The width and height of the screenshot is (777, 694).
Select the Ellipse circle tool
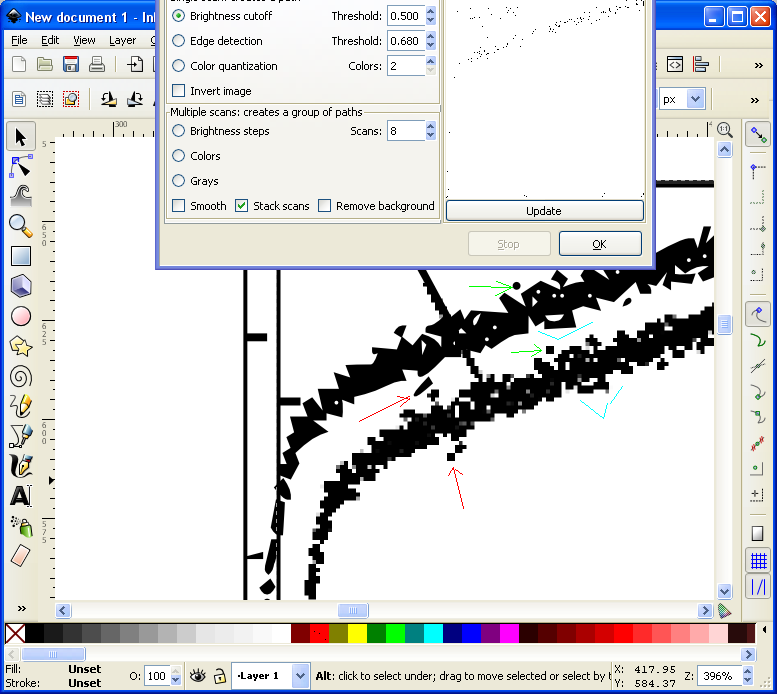click(21, 317)
